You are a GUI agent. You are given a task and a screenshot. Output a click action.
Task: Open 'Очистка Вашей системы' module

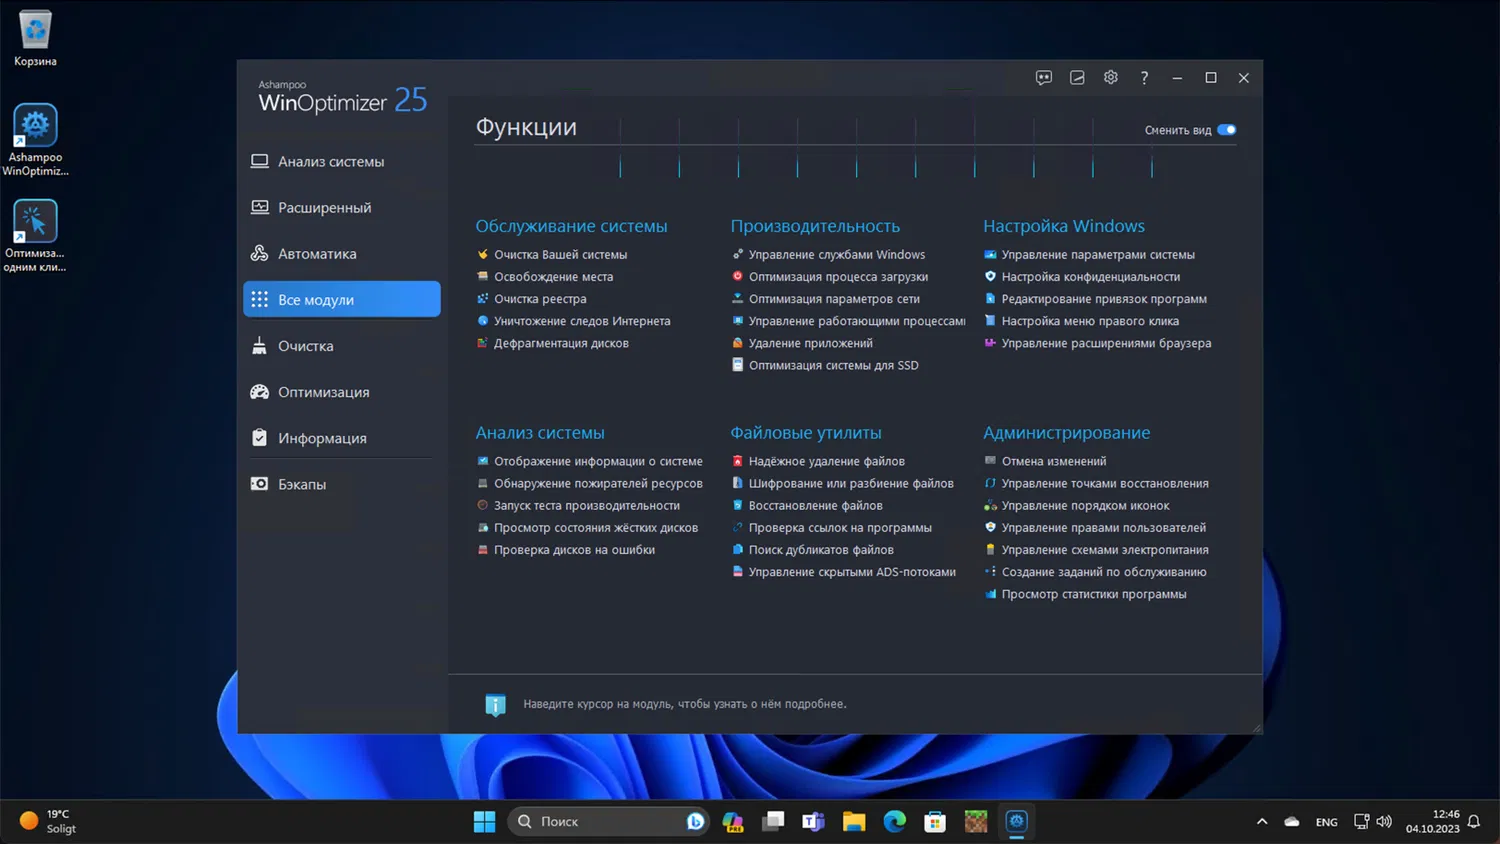pos(560,255)
